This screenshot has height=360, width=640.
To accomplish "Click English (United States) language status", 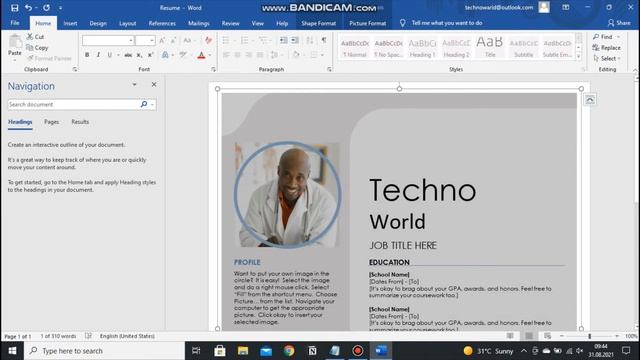I will pyautogui.click(x=127, y=336).
